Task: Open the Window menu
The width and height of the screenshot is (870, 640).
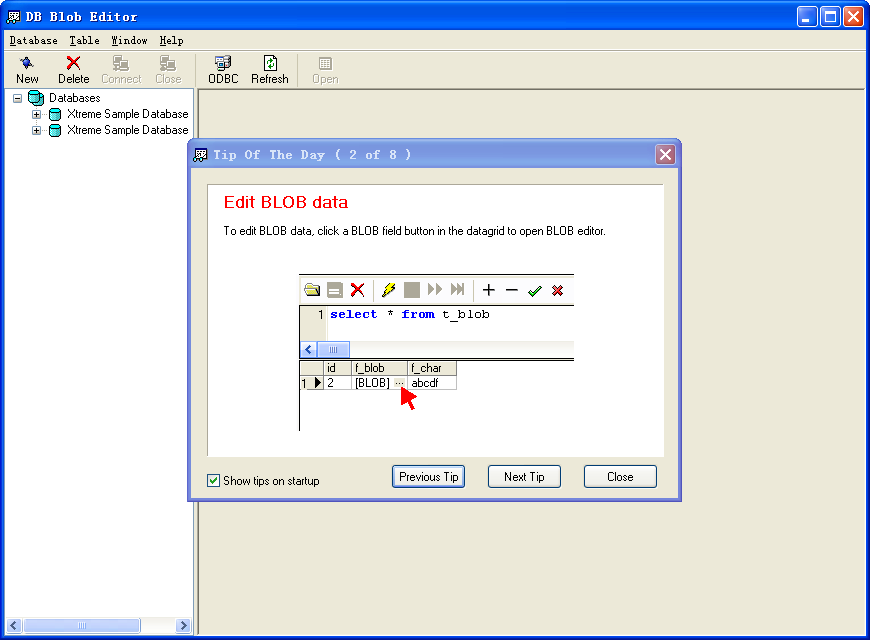Action: [x=129, y=41]
